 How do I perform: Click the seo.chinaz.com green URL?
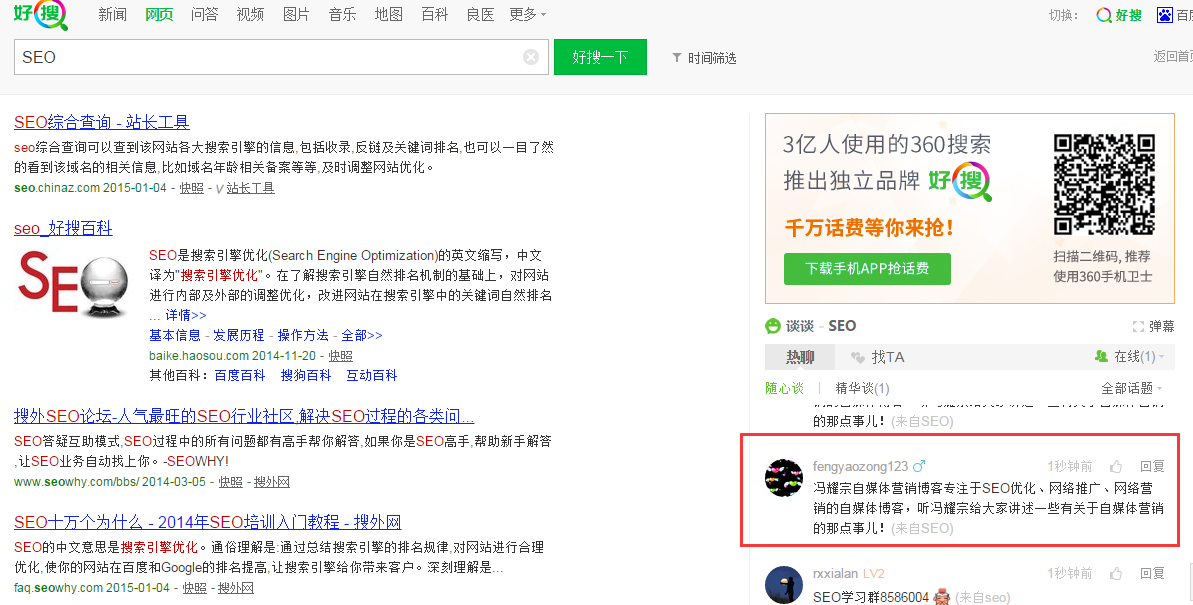tap(57, 188)
